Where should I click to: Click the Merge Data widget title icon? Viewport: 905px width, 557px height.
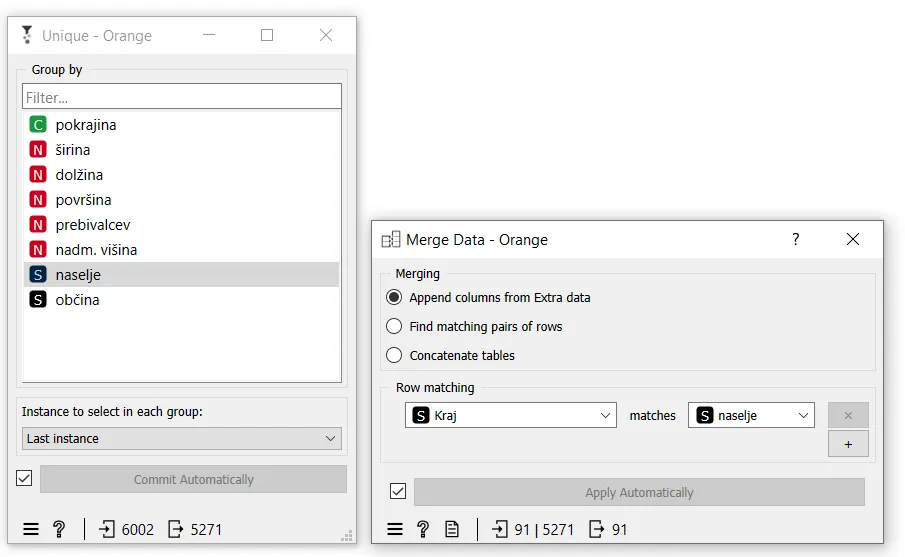point(391,240)
